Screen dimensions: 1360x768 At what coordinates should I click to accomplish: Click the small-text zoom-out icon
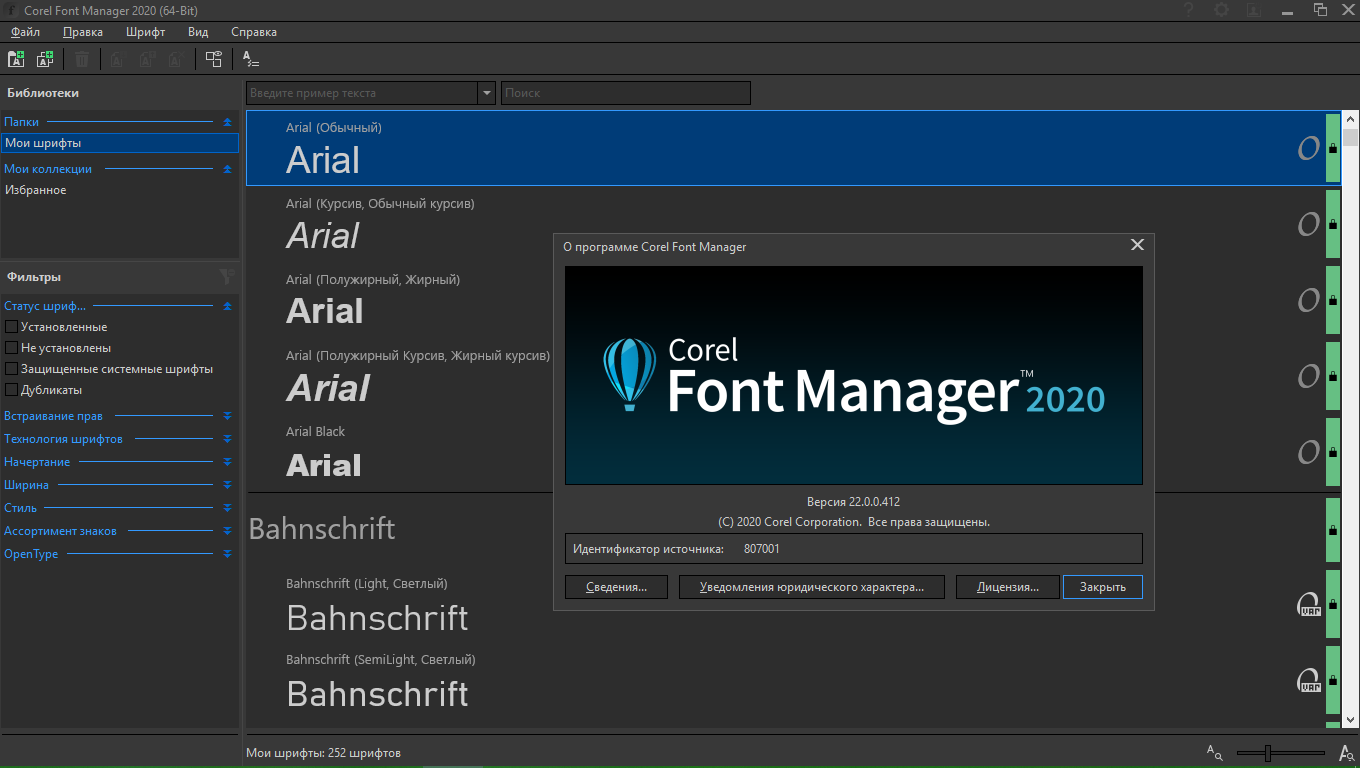1214,752
